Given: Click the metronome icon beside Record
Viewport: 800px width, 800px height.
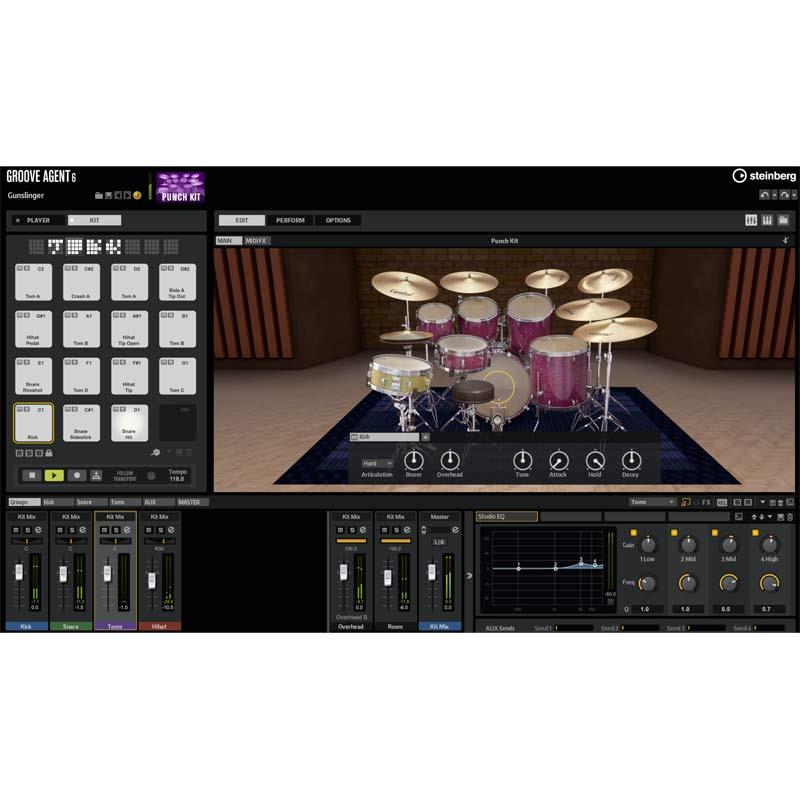Looking at the screenshot, I should coord(96,476).
